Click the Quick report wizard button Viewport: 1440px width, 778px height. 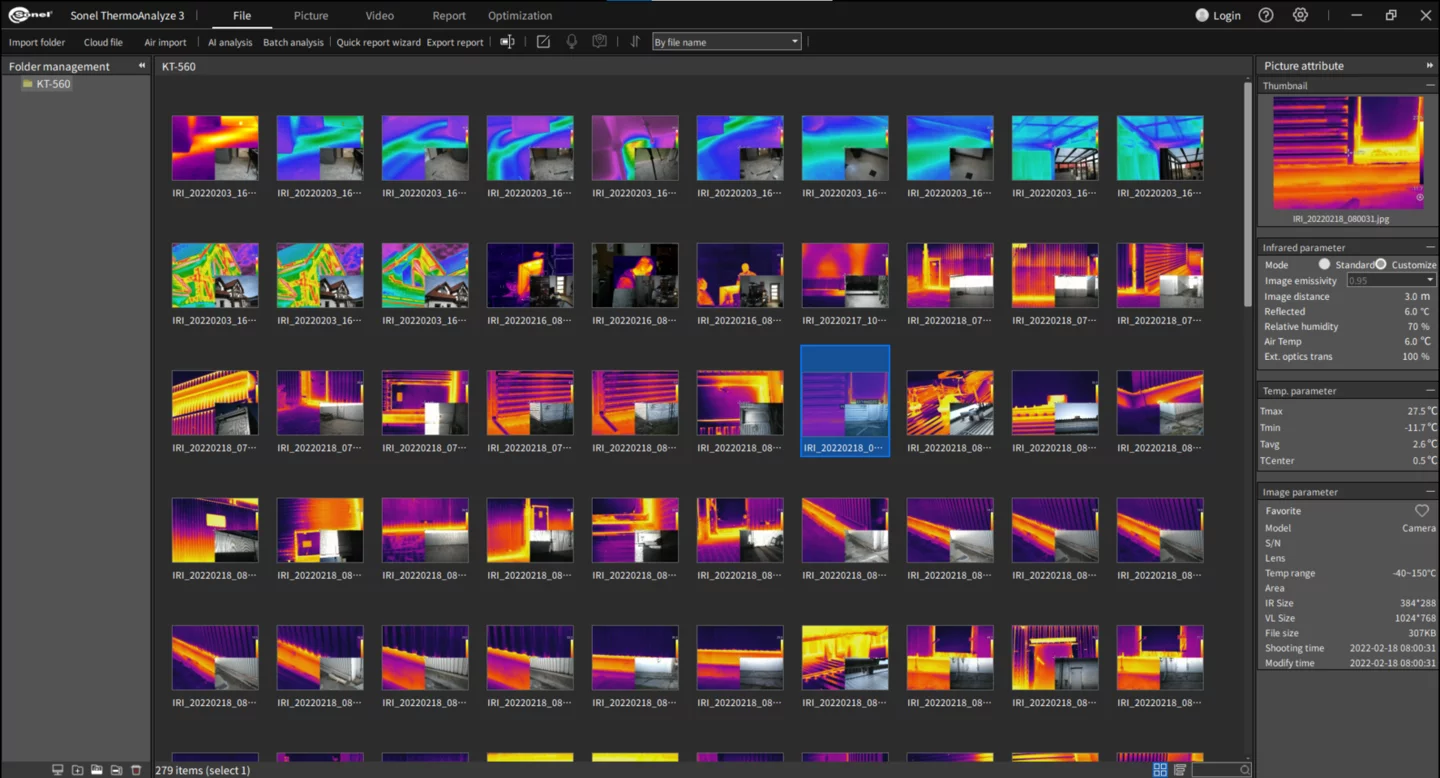pos(378,42)
